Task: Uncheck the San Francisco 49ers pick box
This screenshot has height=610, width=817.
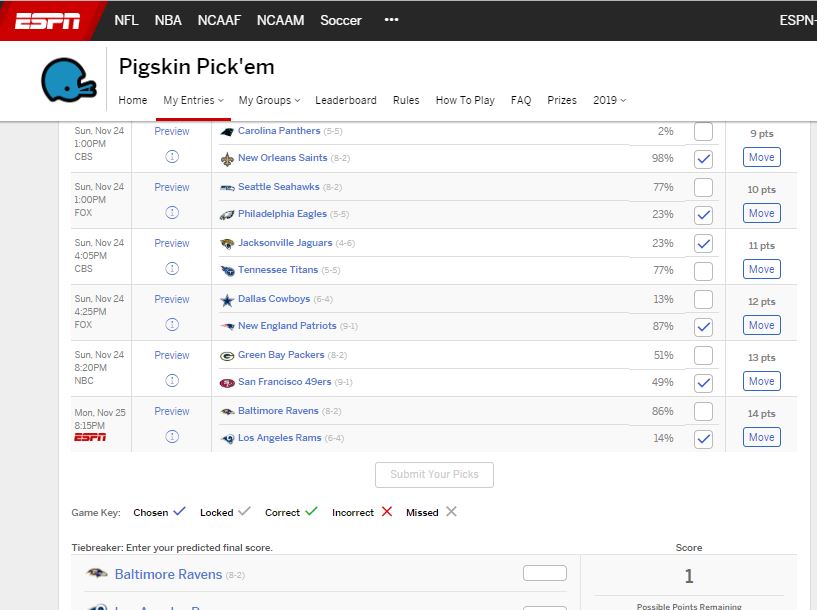Action: coord(703,383)
